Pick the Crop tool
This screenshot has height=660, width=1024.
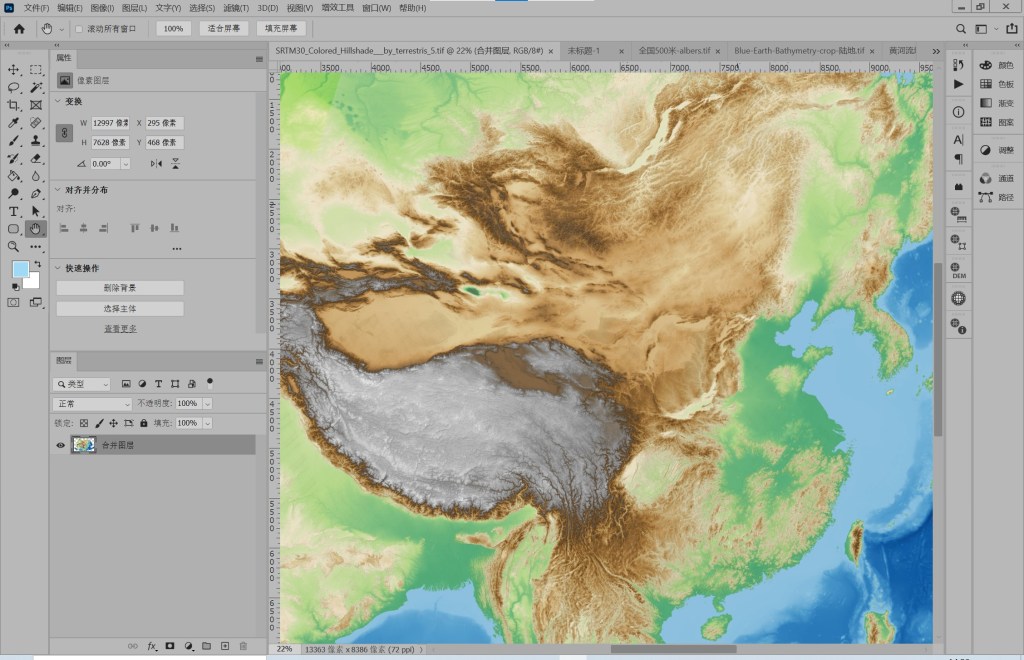point(14,105)
